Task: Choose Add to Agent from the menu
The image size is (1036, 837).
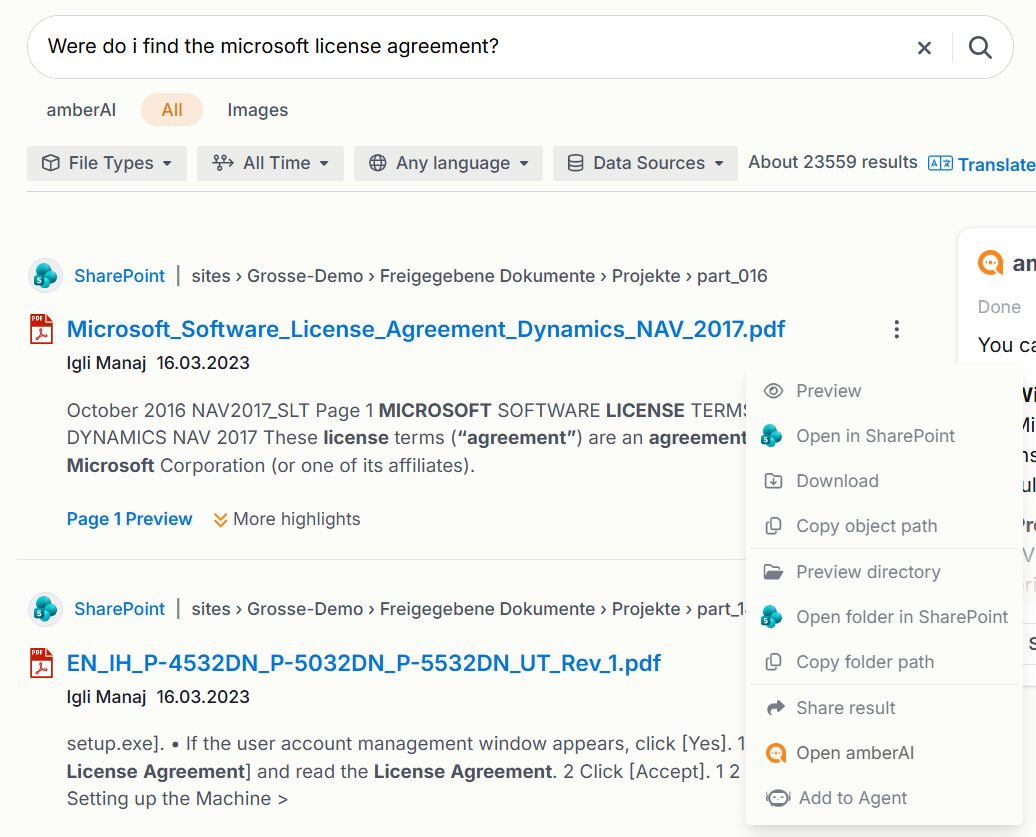Action: coord(884,798)
